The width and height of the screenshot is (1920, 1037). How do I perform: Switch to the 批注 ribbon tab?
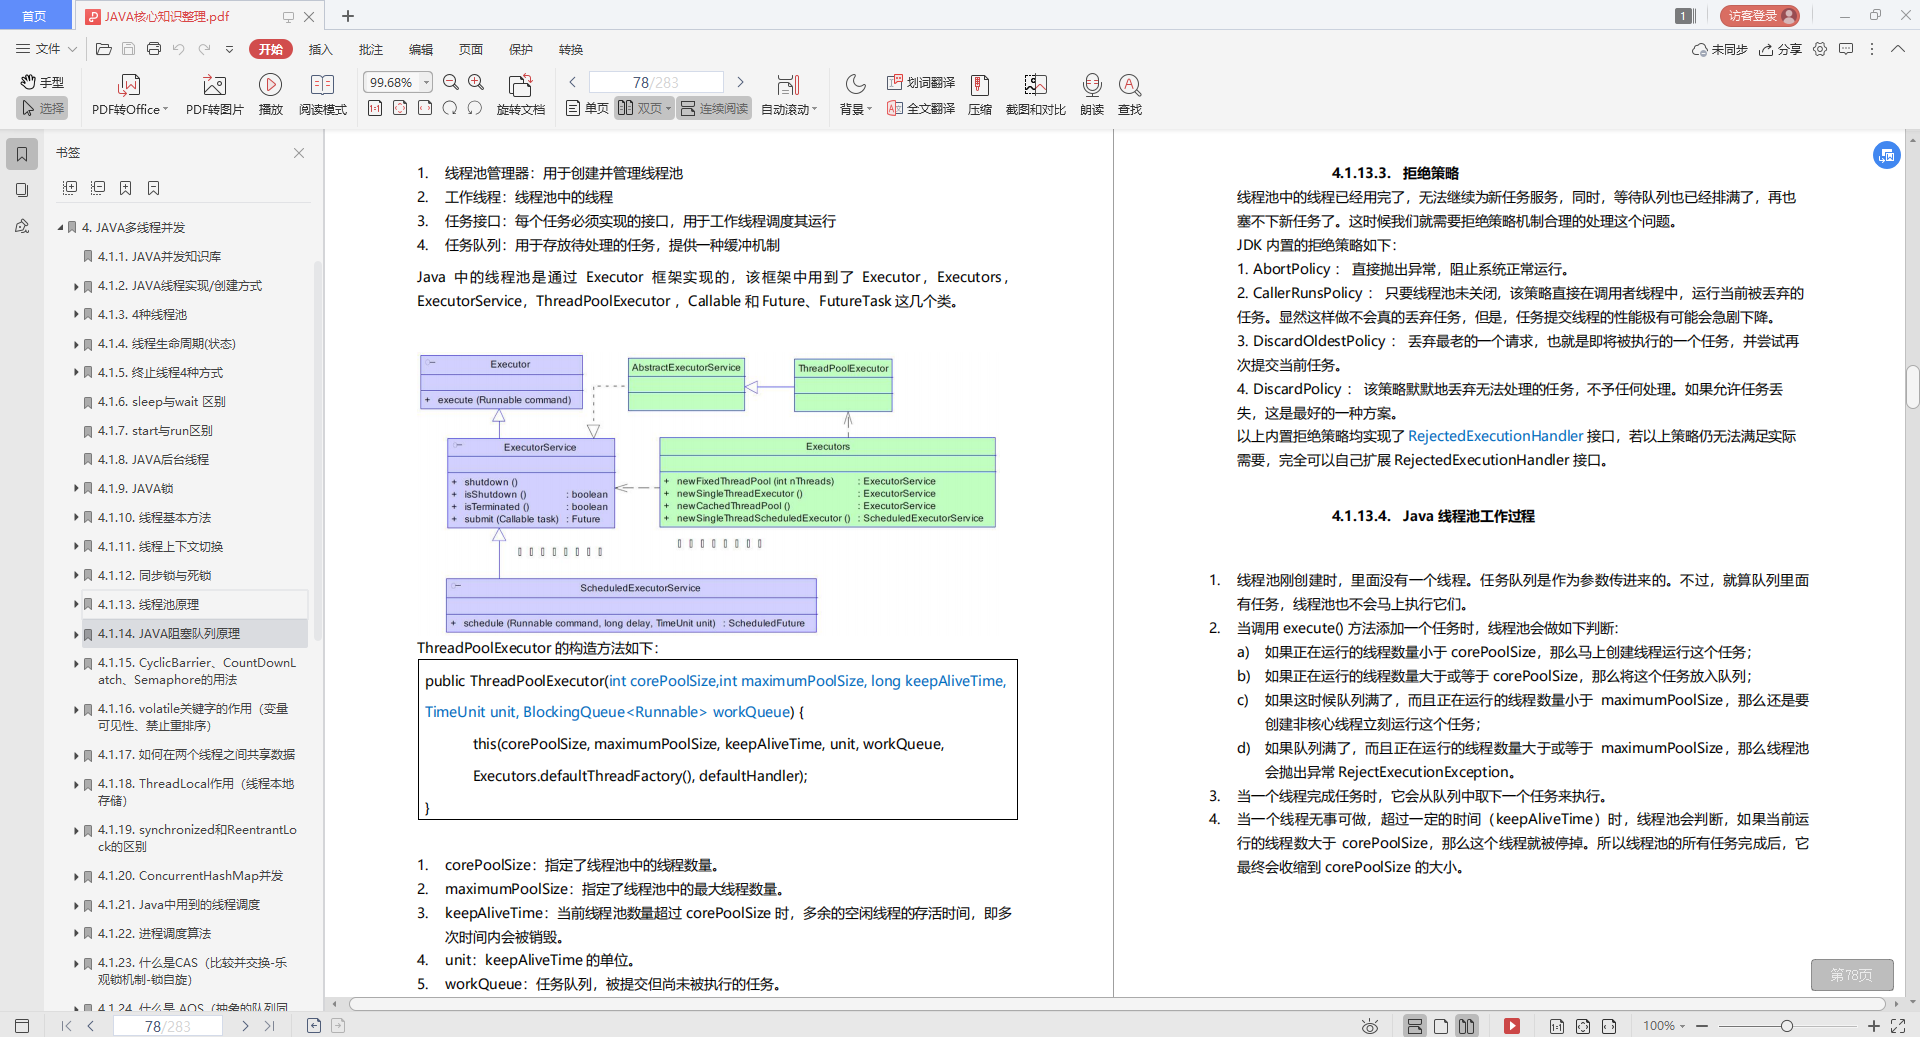coord(371,49)
